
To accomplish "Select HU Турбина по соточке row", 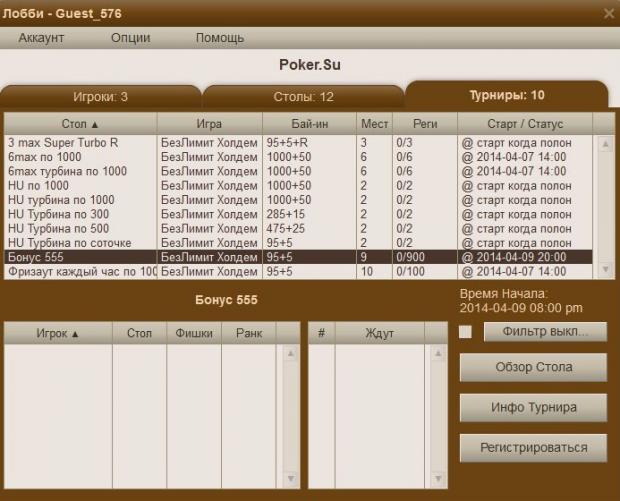I will click(298, 243).
